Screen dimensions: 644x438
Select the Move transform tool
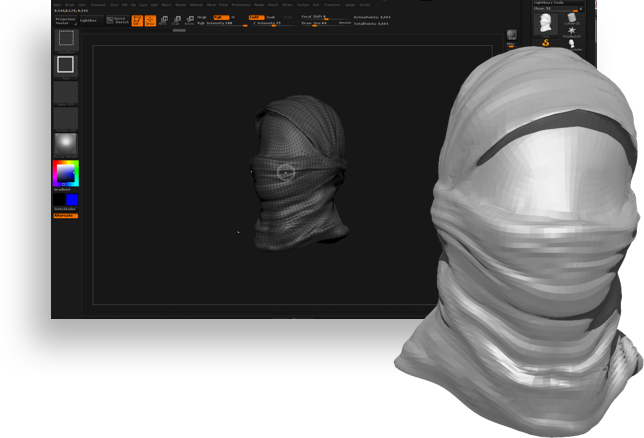tap(163, 20)
